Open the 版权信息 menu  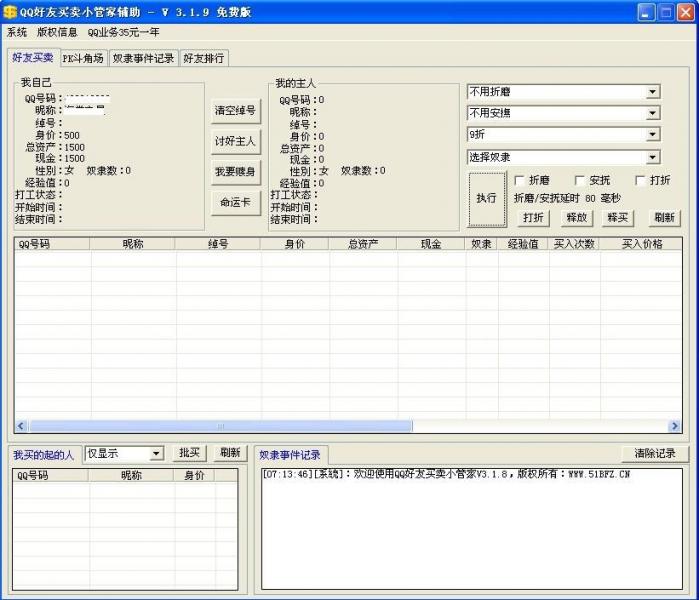[x=57, y=33]
